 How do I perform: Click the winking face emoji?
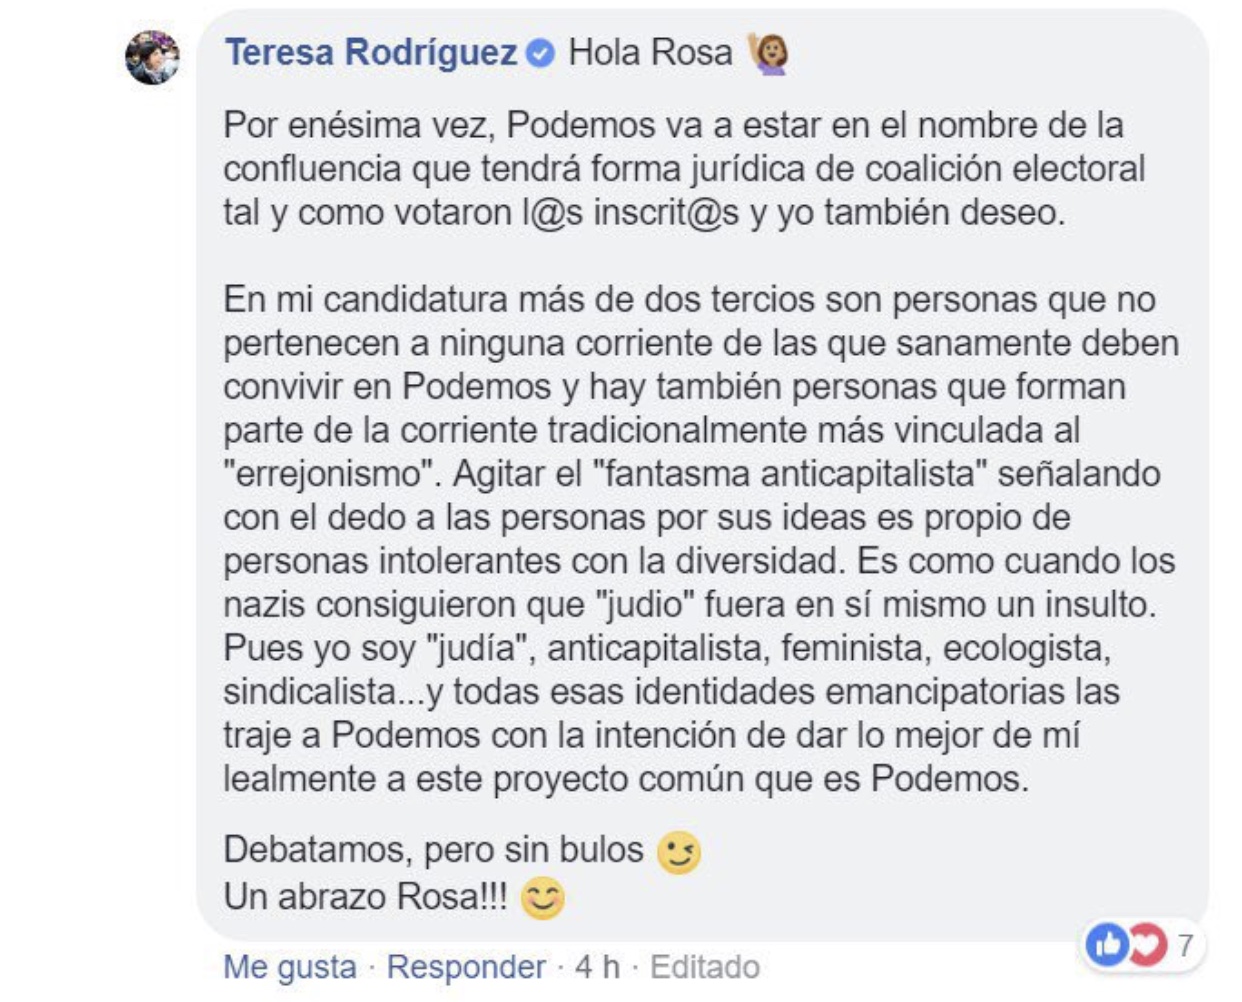coord(679,853)
